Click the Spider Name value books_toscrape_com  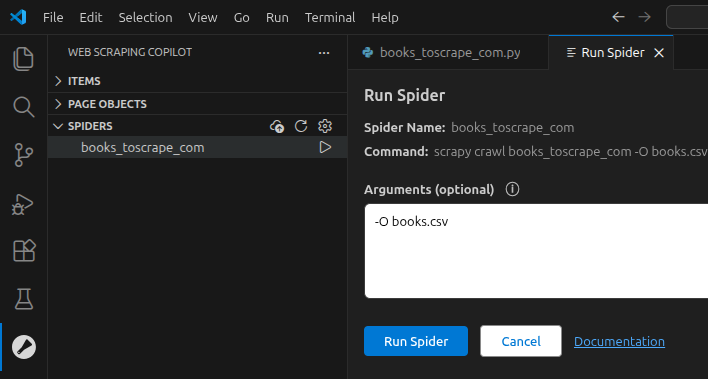point(512,128)
